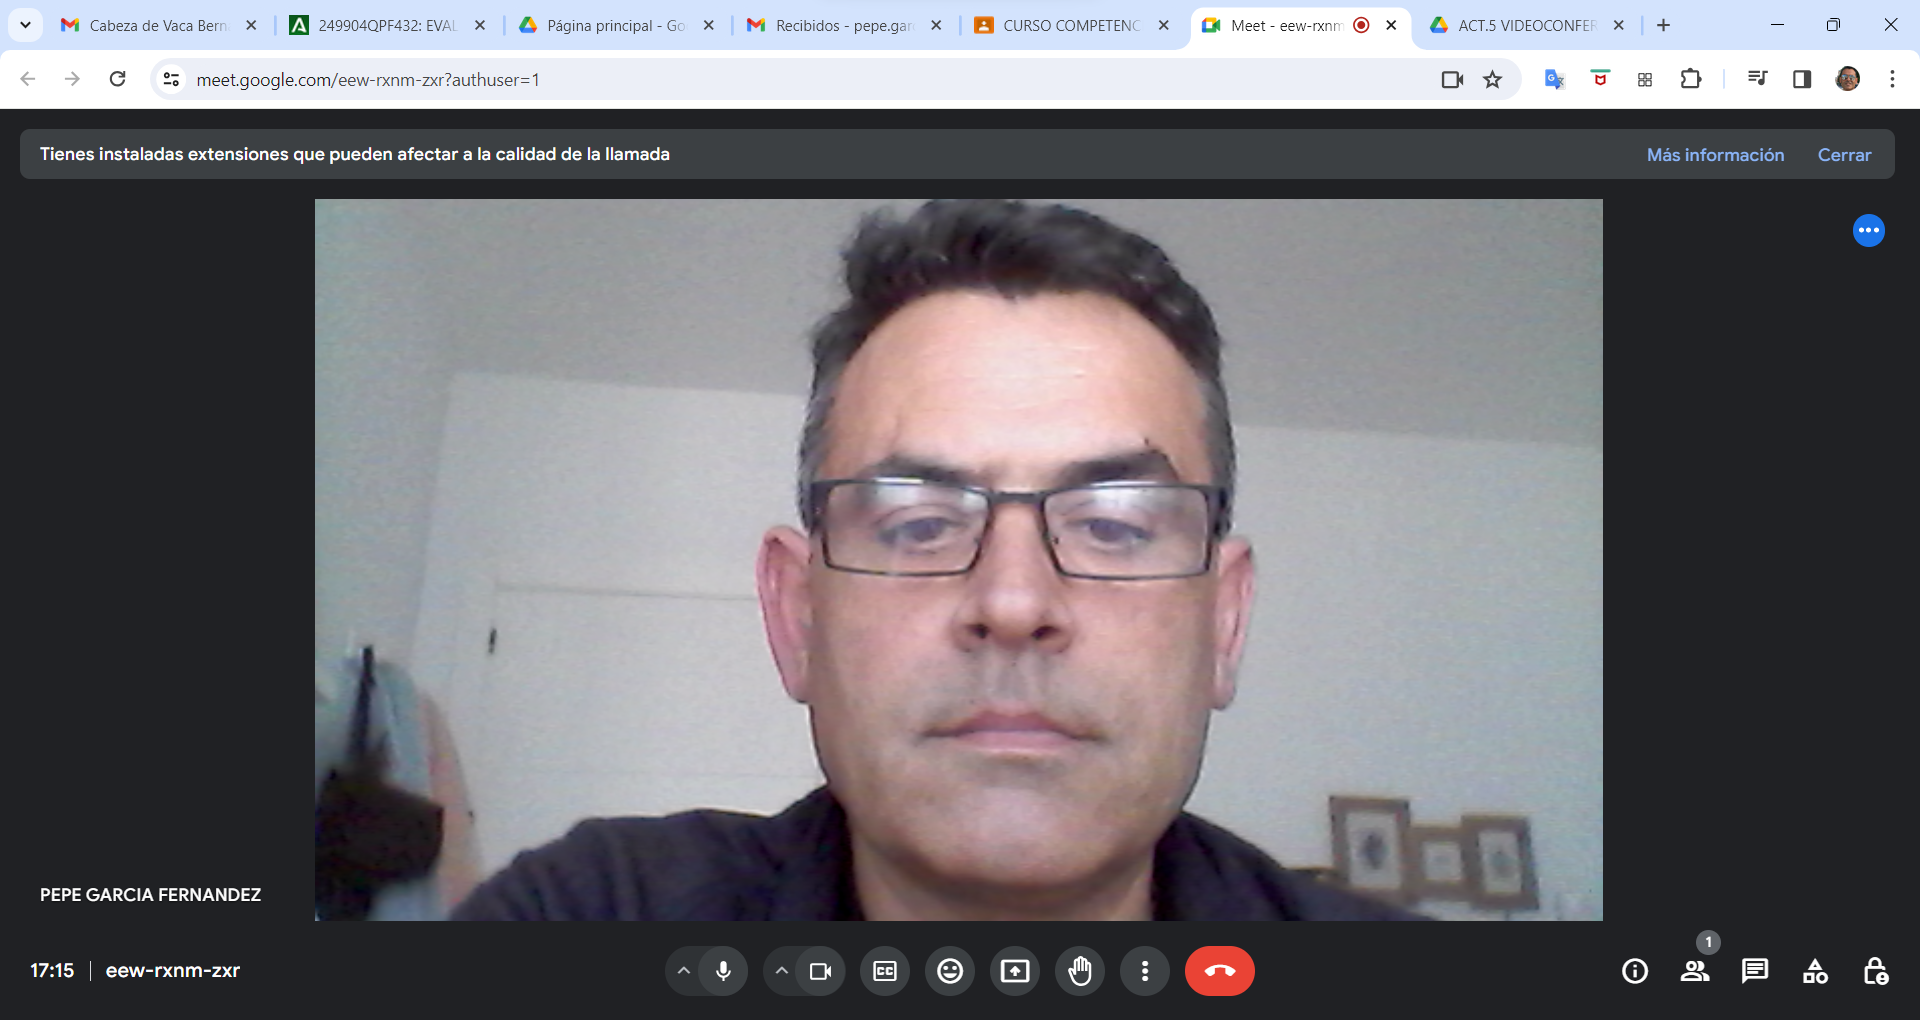Click the Más información link
The image size is (1920, 1020).
click(1715, 155)
